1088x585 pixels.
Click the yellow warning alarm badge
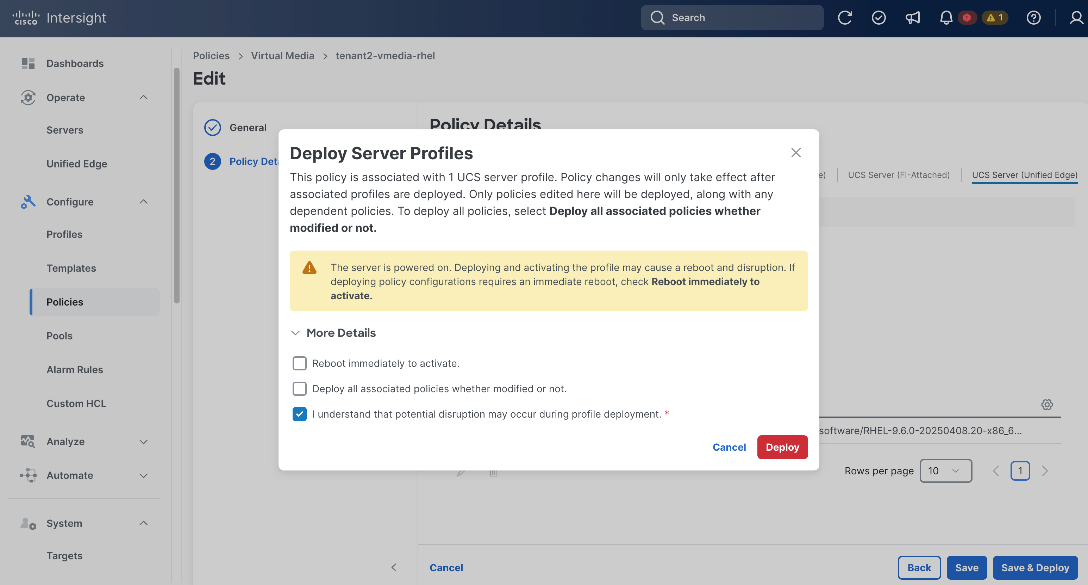pyautogui.click(x=995, y=18)
